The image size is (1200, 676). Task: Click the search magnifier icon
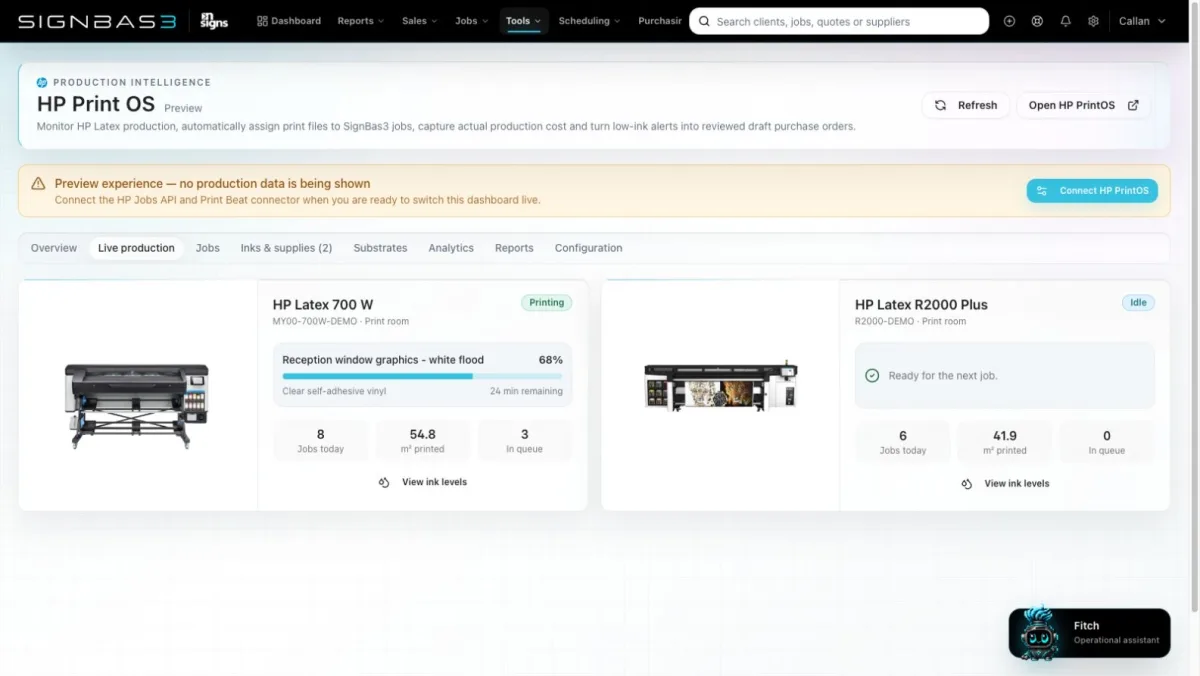pos(704,21)
